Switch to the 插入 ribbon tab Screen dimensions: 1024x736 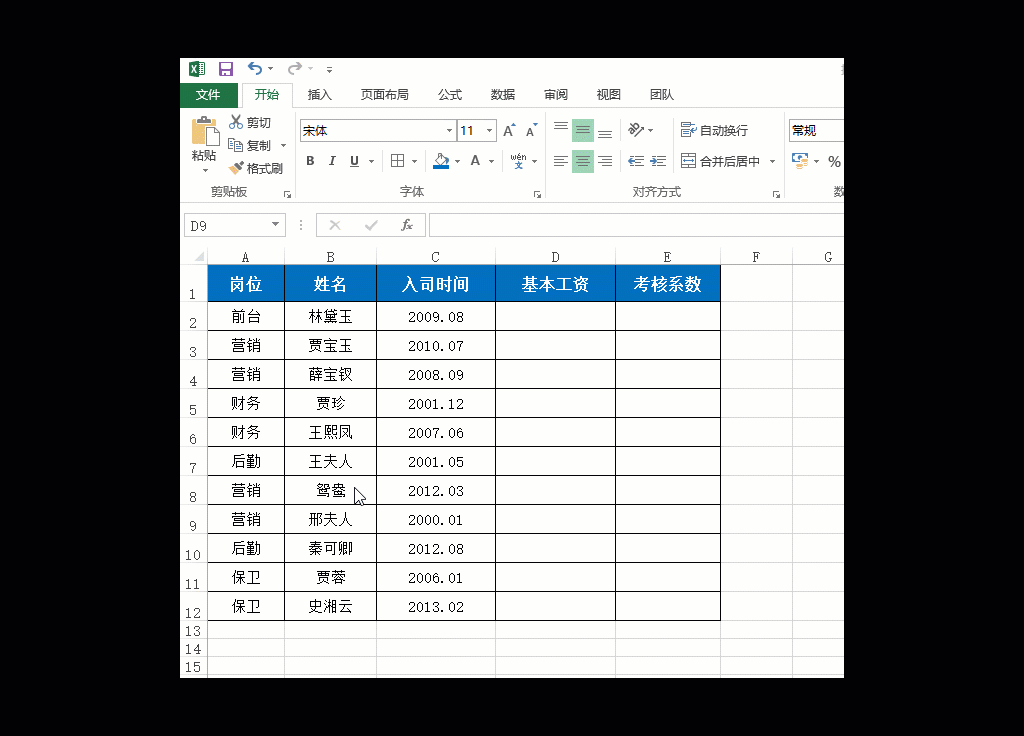[x=320, y=95]
